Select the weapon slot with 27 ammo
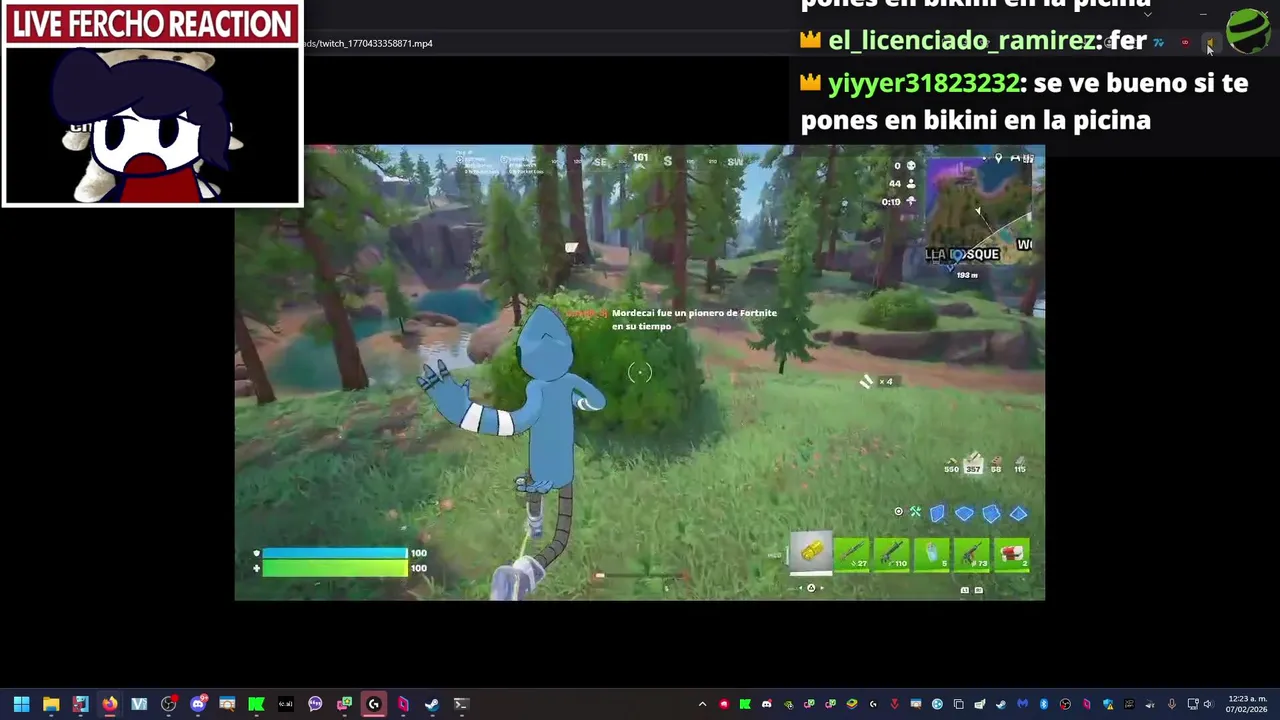Viewport: 1280px width, 720px height. point(852,554)
